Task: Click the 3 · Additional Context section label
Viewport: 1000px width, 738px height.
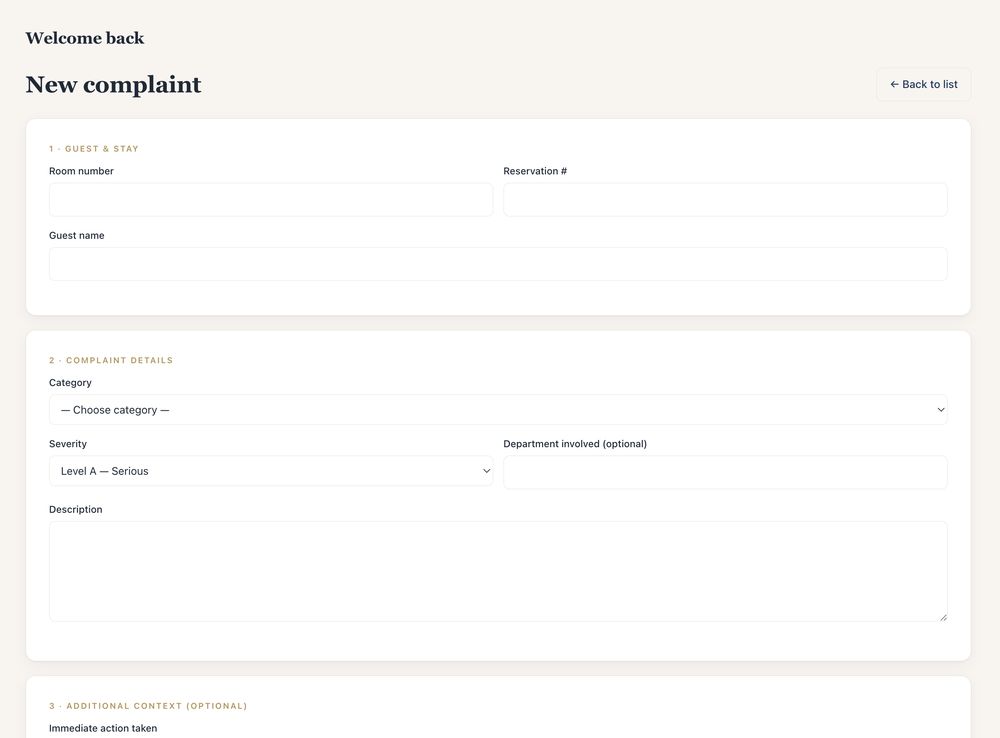Action: [148, 706]
